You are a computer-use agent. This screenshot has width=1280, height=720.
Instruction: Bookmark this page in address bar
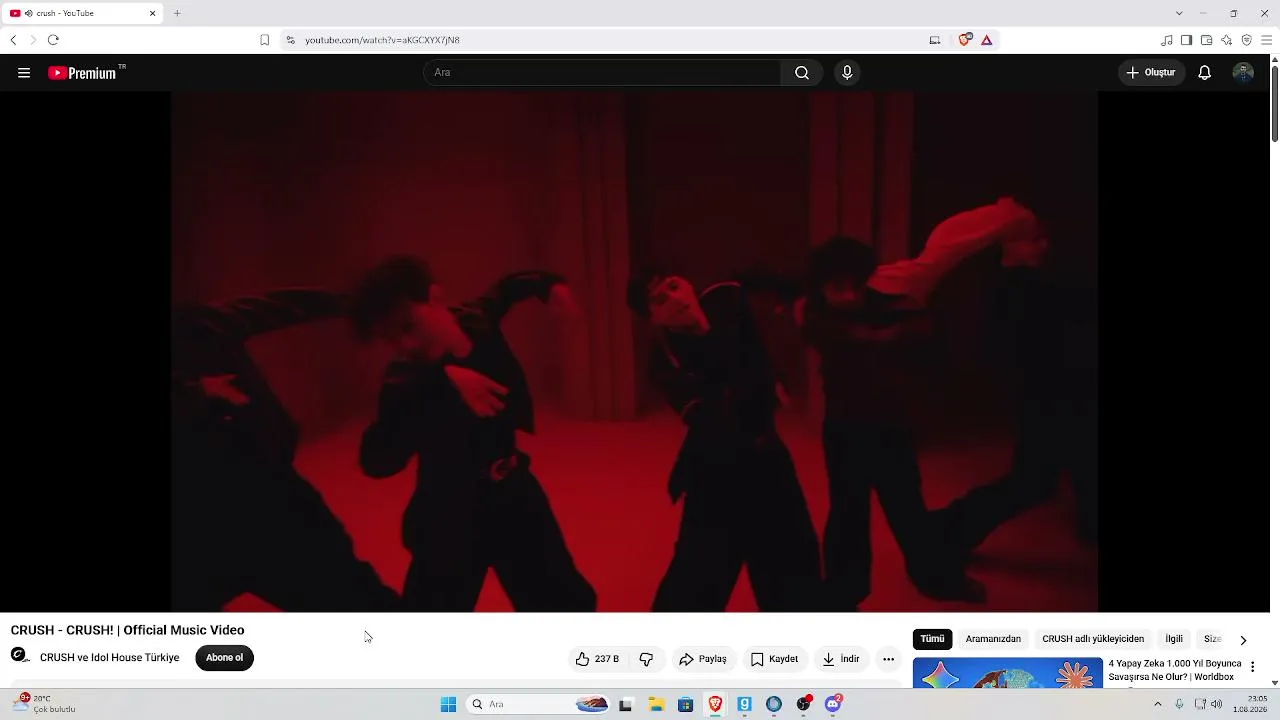click(x=265, y=40)
